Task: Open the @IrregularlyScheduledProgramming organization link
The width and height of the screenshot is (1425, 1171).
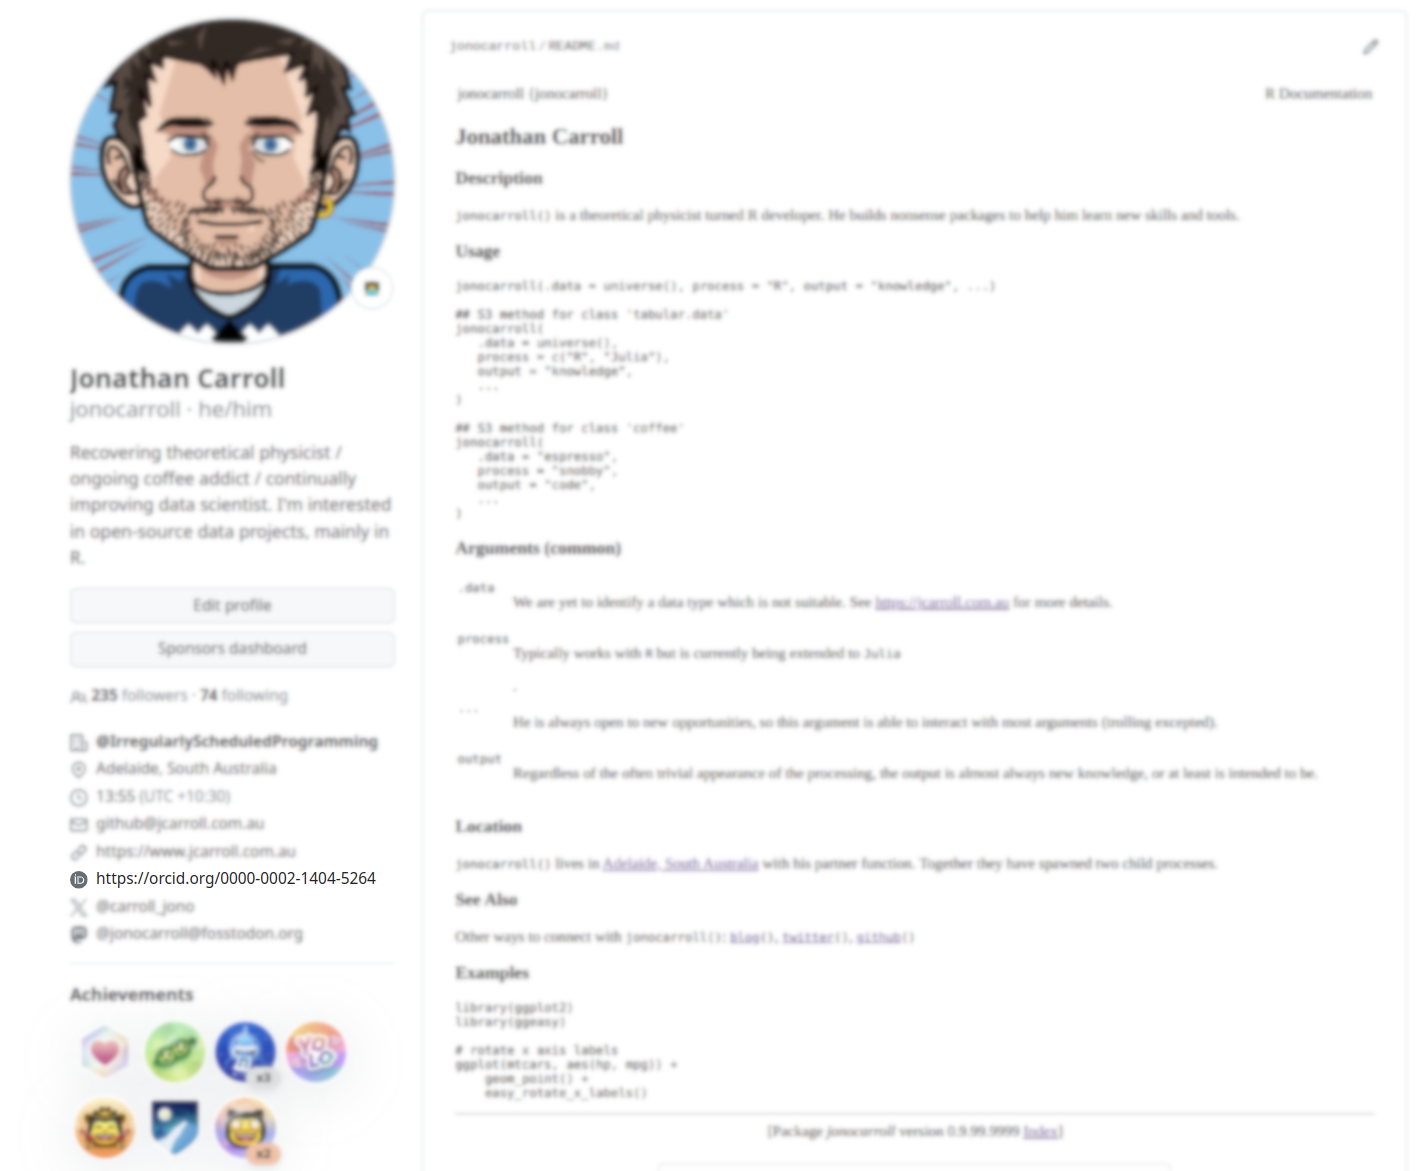Action: coord(237,741)
